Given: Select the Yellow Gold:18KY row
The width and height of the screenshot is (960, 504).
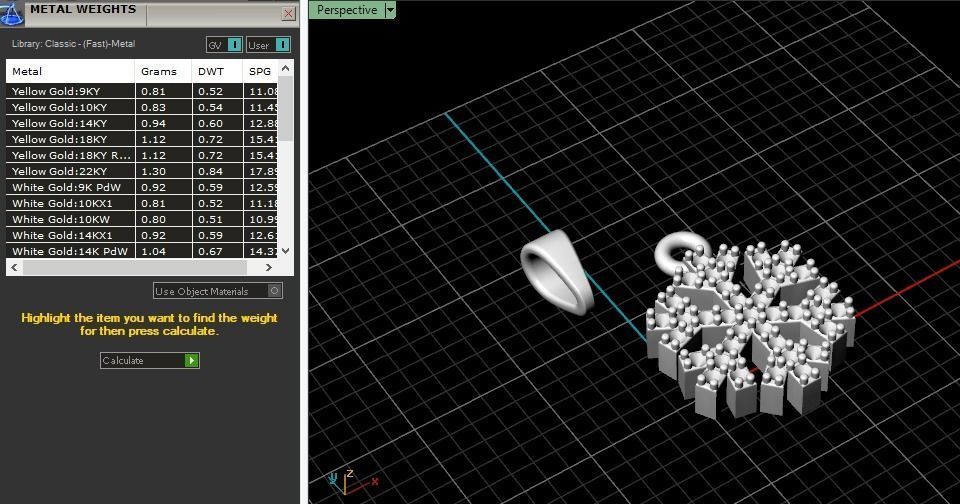Looking at the screenshot, I should pos(142,139).
